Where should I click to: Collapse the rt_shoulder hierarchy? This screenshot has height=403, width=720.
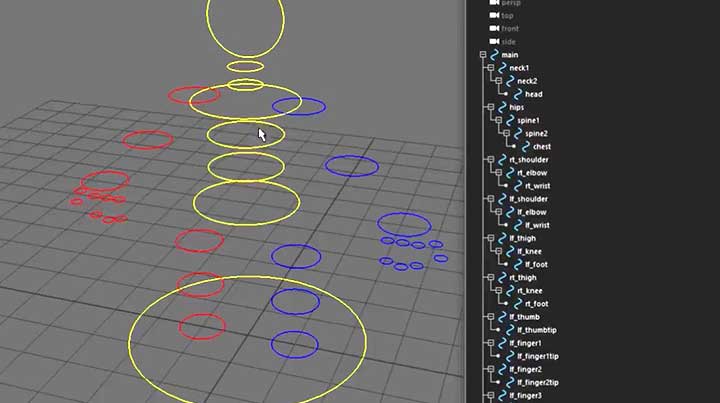[491, 160]
